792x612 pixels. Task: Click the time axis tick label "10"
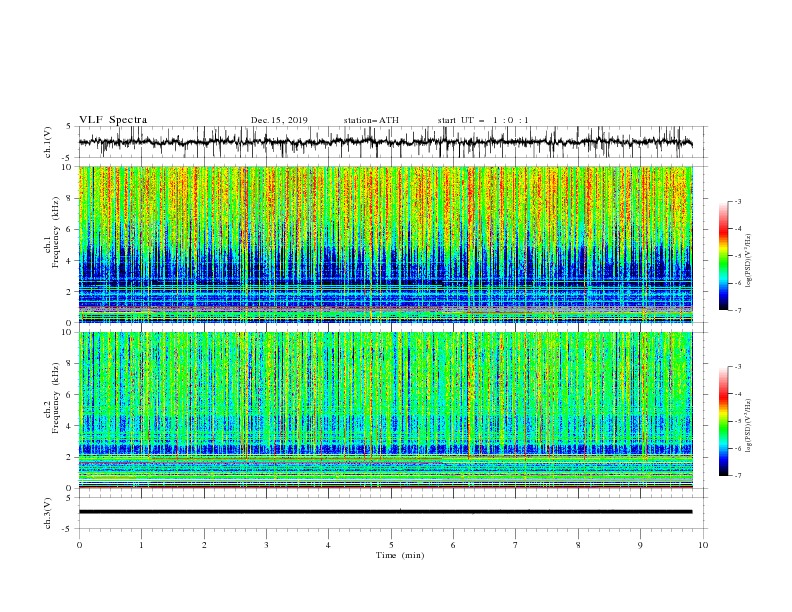pos(703,545)
